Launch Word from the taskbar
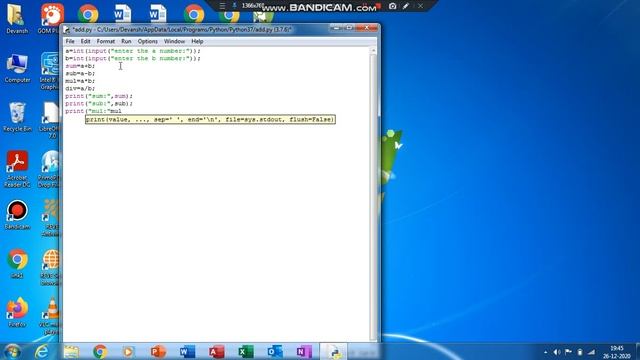The image size is (640, 360). coord(187,351)
